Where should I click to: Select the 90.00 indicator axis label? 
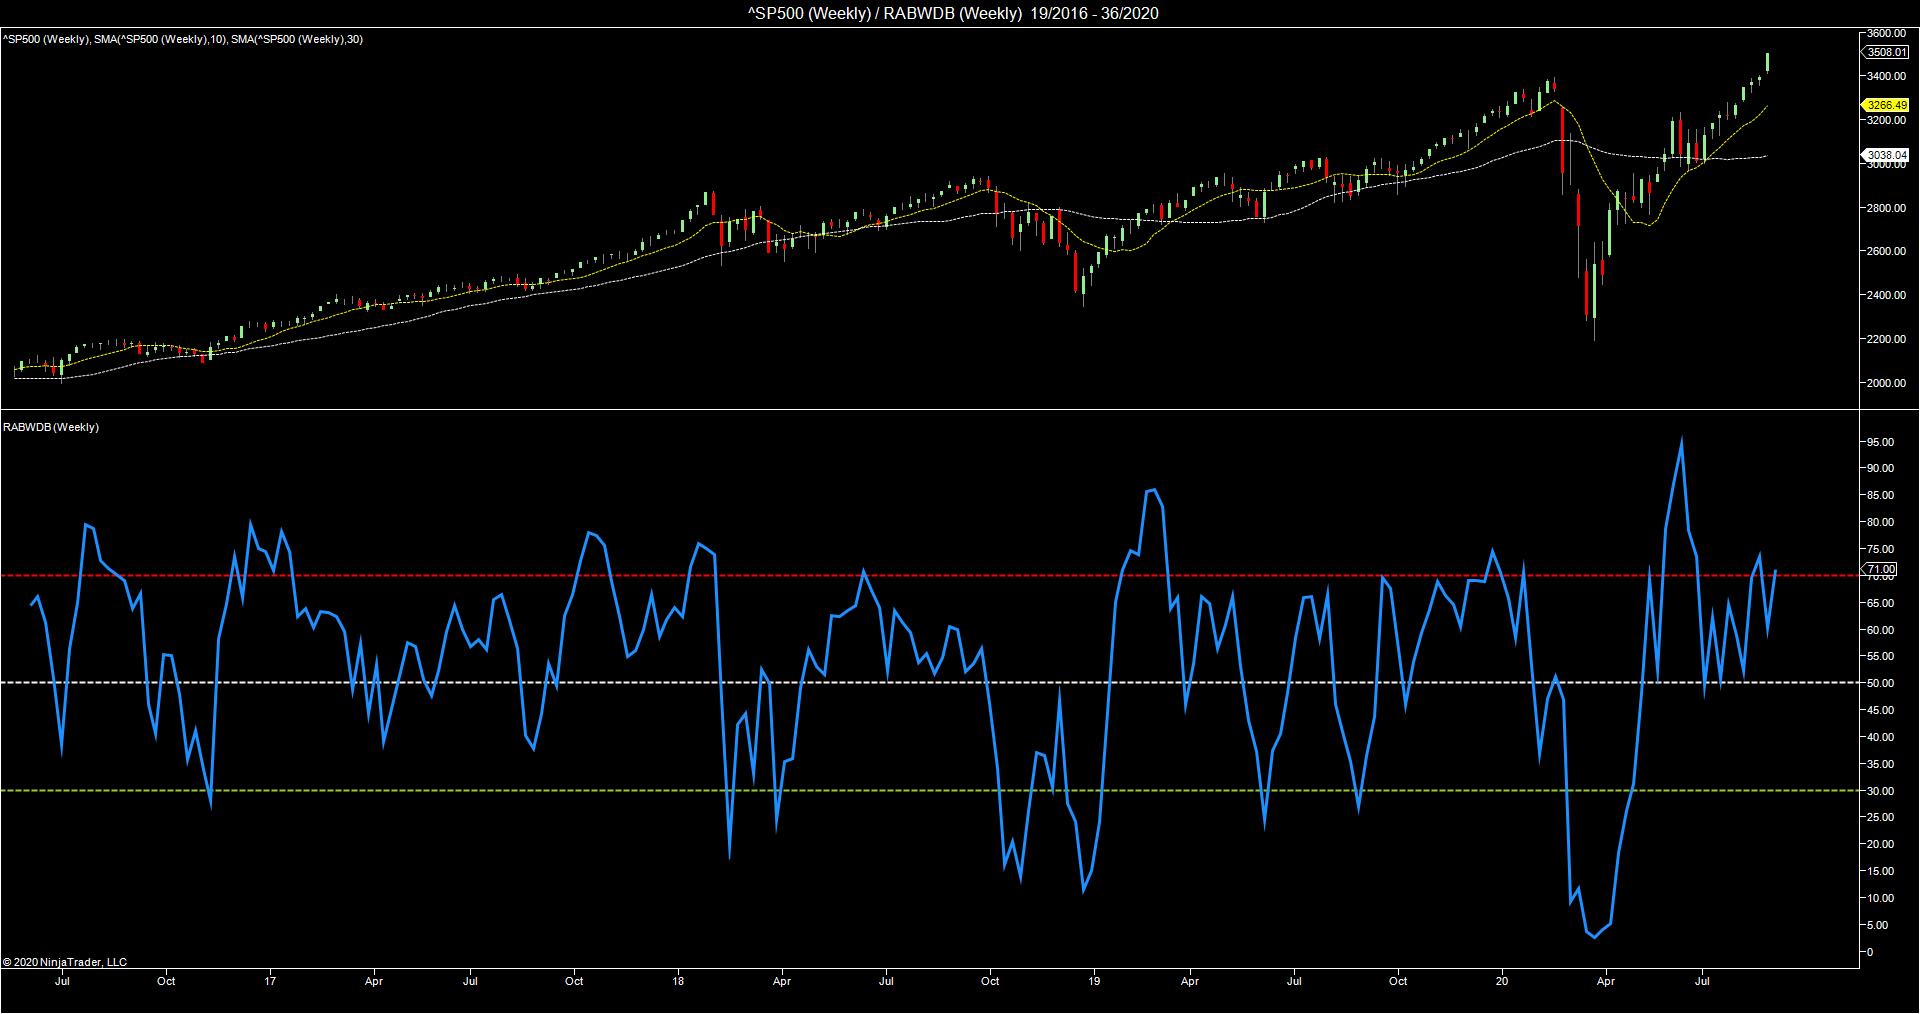coord(1880,468)
